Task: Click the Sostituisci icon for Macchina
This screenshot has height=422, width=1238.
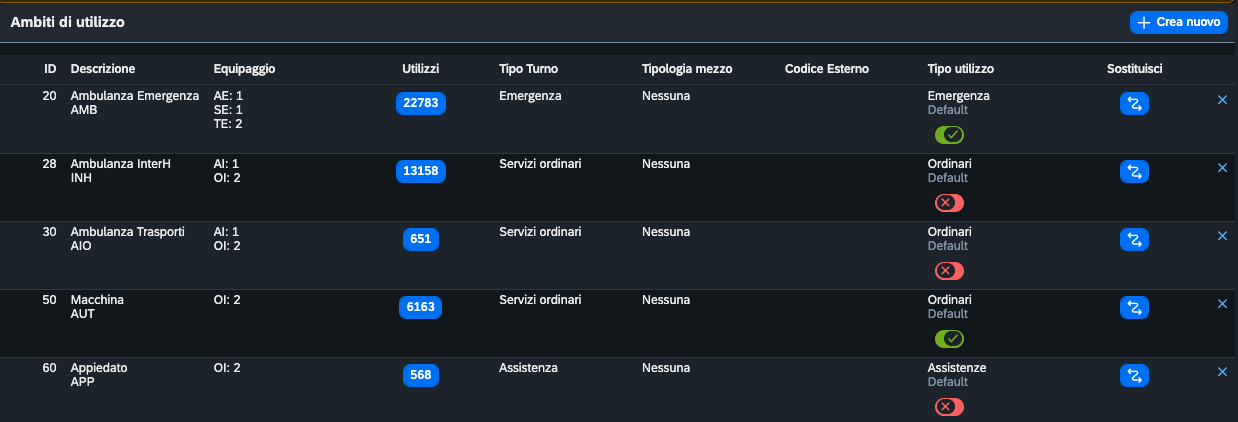Action: (x=1134, y=307)
